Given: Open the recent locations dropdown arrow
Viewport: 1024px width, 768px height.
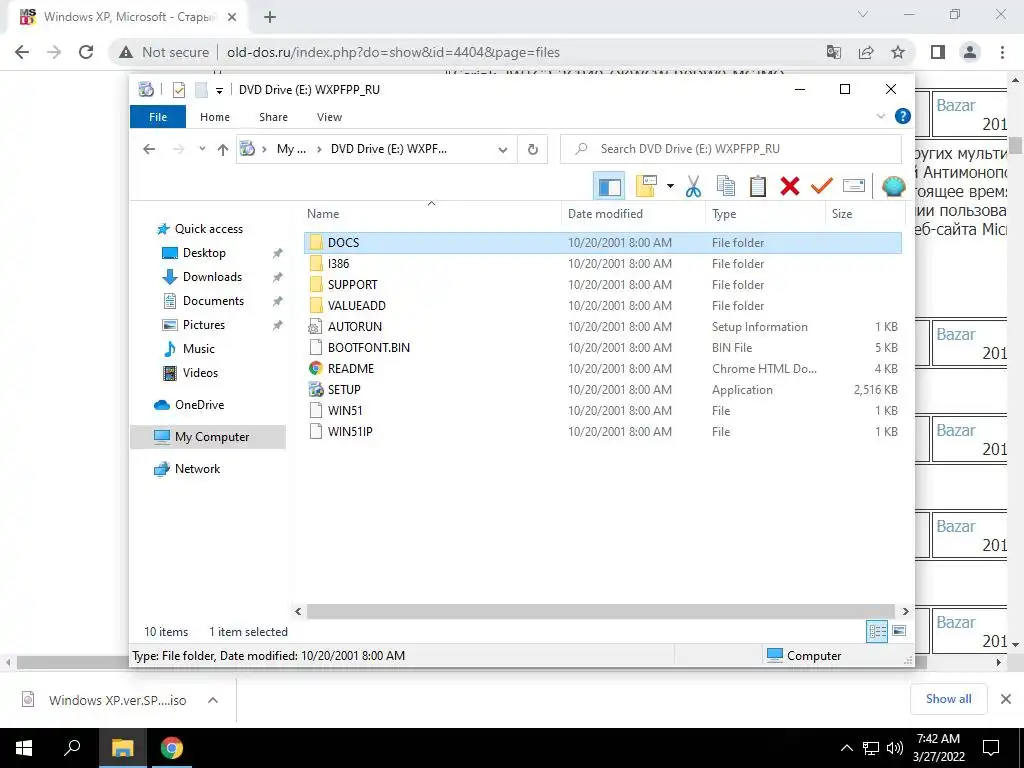Looking at the screenshot, I should pos(202,149).
